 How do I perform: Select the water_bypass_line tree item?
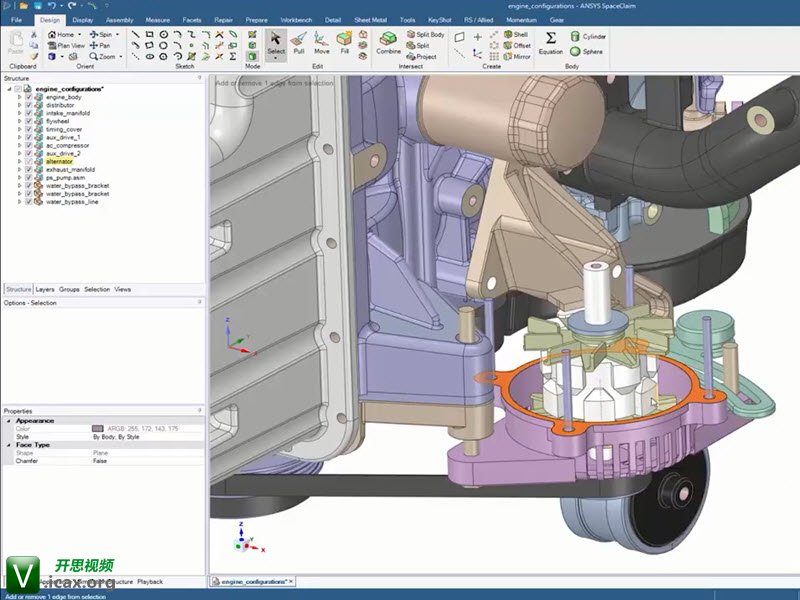click(72, 202)
